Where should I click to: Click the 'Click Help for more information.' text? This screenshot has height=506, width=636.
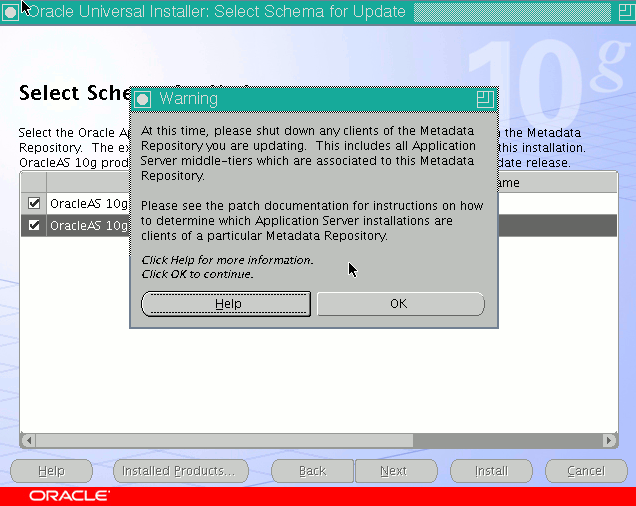click(x=227, y=260)
